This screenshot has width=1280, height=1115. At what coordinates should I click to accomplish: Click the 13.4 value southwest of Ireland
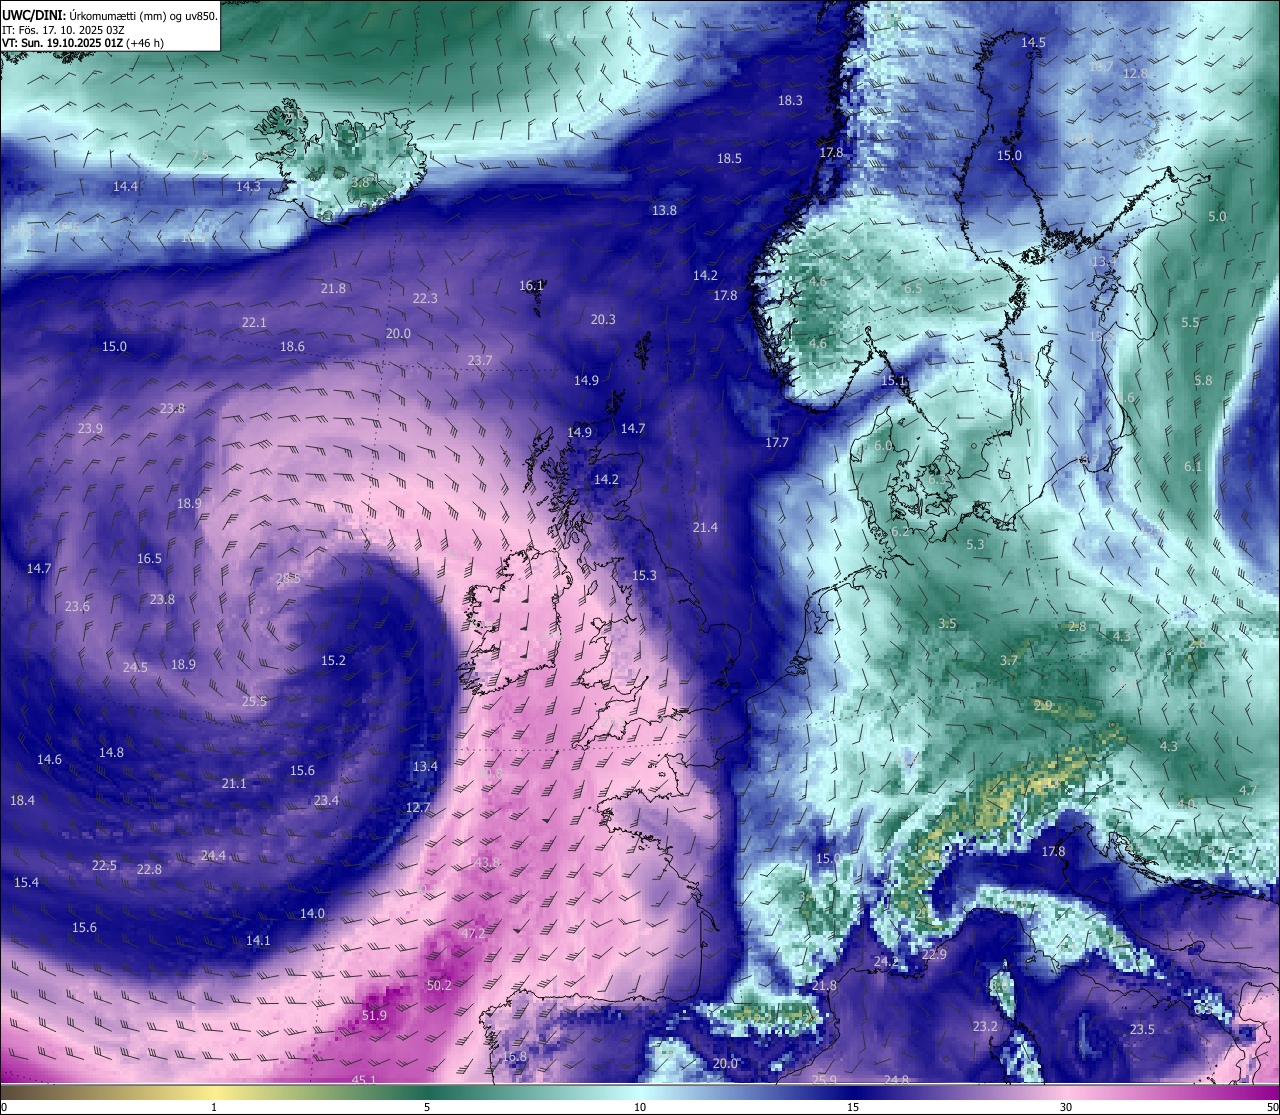425,766
